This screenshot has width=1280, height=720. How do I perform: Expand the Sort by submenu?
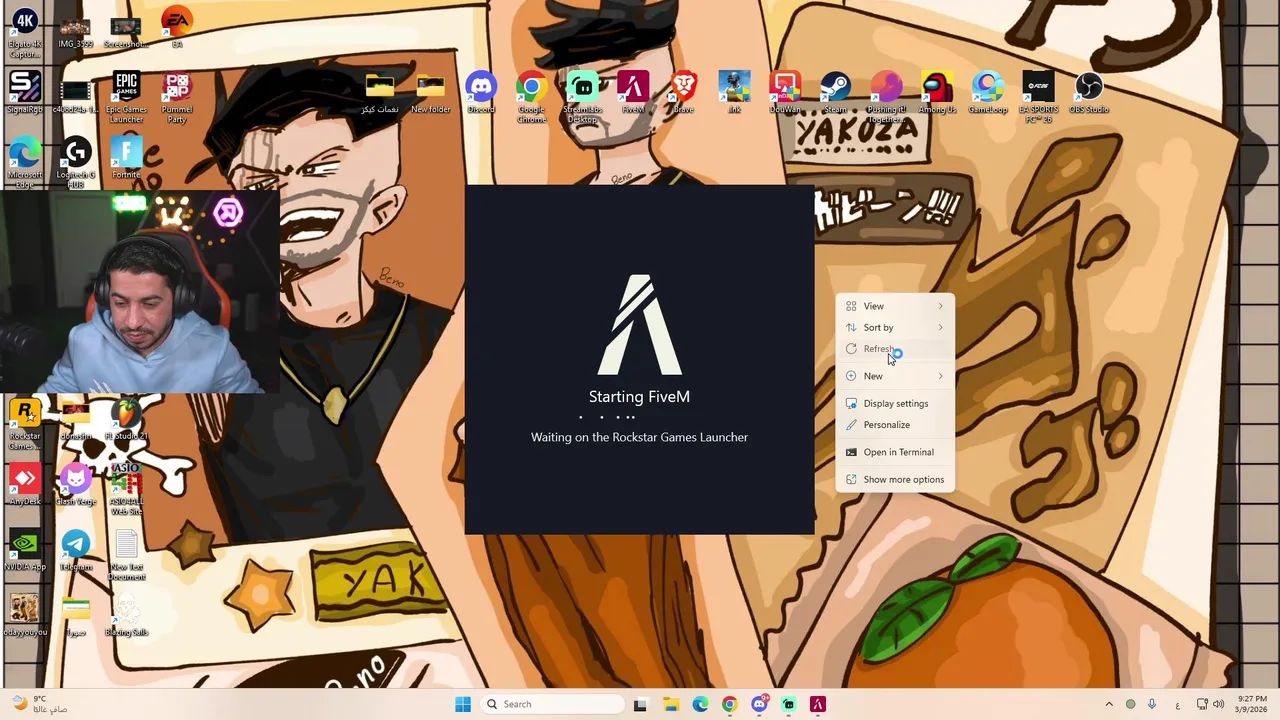point(895,327)
